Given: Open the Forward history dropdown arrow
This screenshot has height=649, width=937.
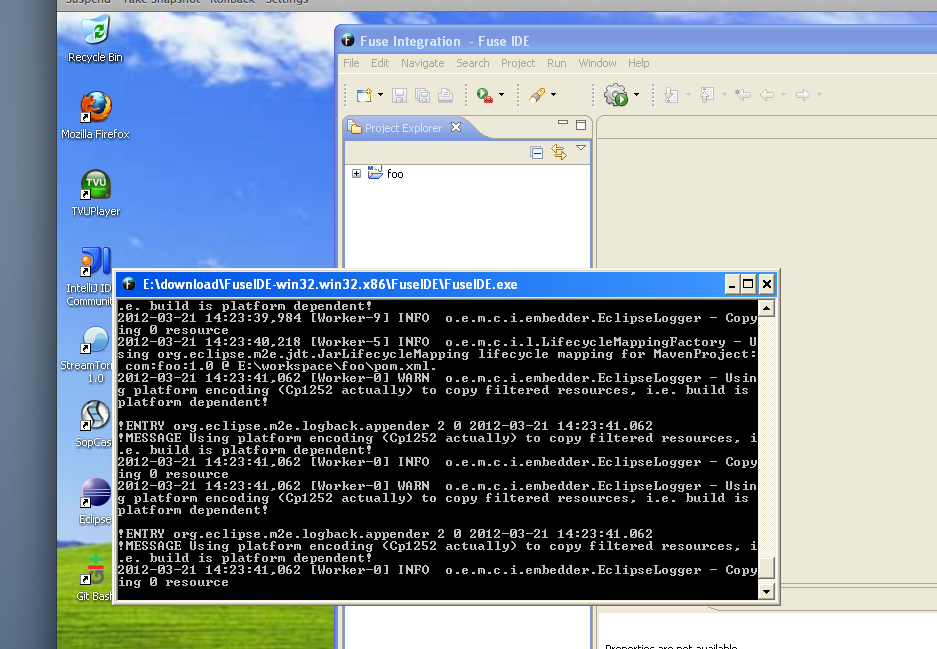Looking at the screenshot, I should click(x=819, y=94).
